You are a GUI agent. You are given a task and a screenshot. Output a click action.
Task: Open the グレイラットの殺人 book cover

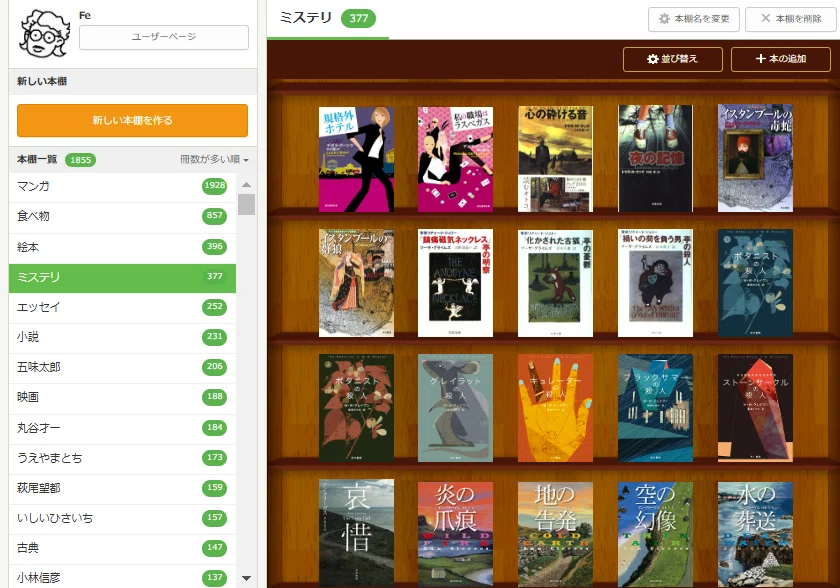(x=455, y=408)
